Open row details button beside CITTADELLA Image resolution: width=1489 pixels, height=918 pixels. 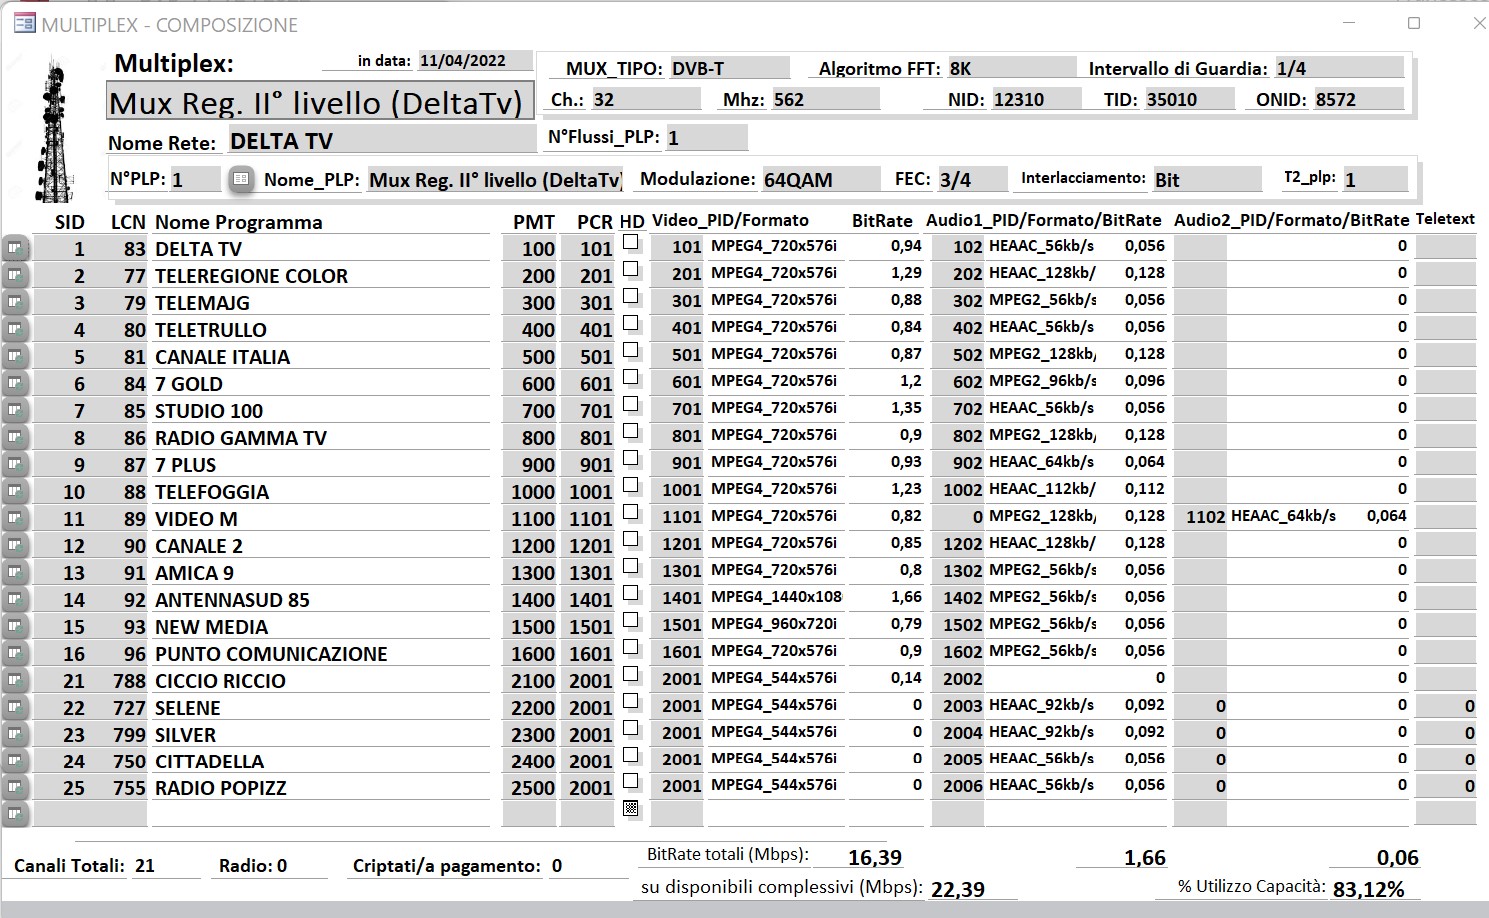point(15,761)
